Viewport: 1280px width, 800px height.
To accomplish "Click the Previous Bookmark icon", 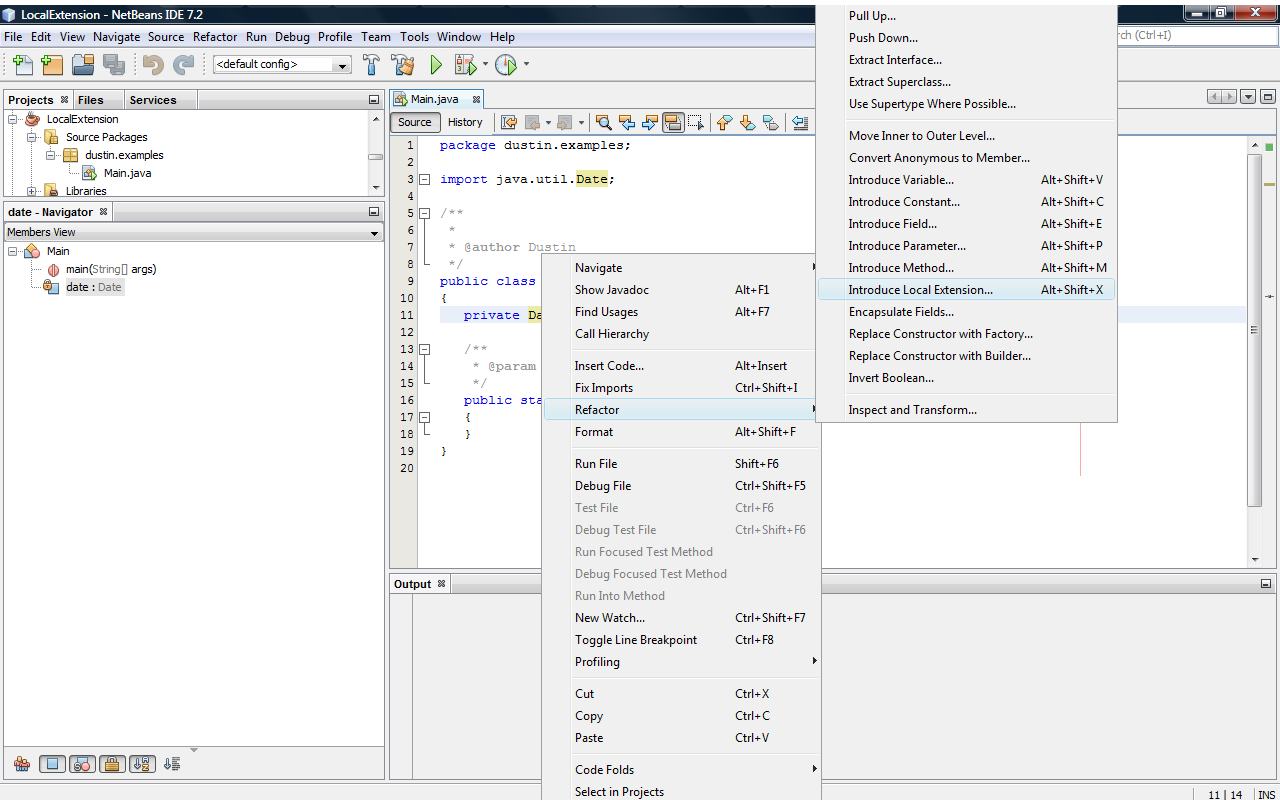I will 725,122.
